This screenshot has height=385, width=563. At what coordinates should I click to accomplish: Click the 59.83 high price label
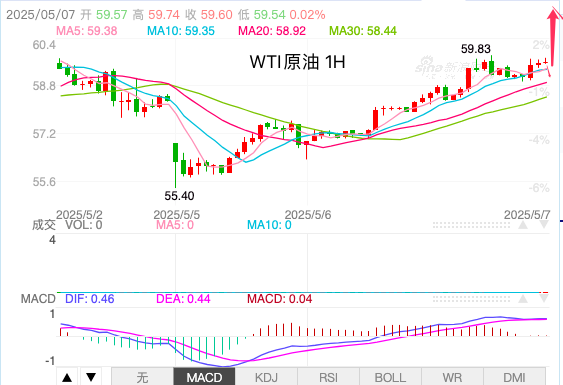point(476,48)
